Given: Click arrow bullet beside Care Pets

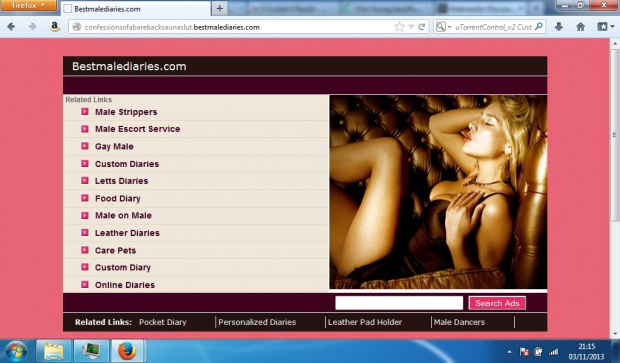Looking at the screenshot, I should (x=85, y=250).
